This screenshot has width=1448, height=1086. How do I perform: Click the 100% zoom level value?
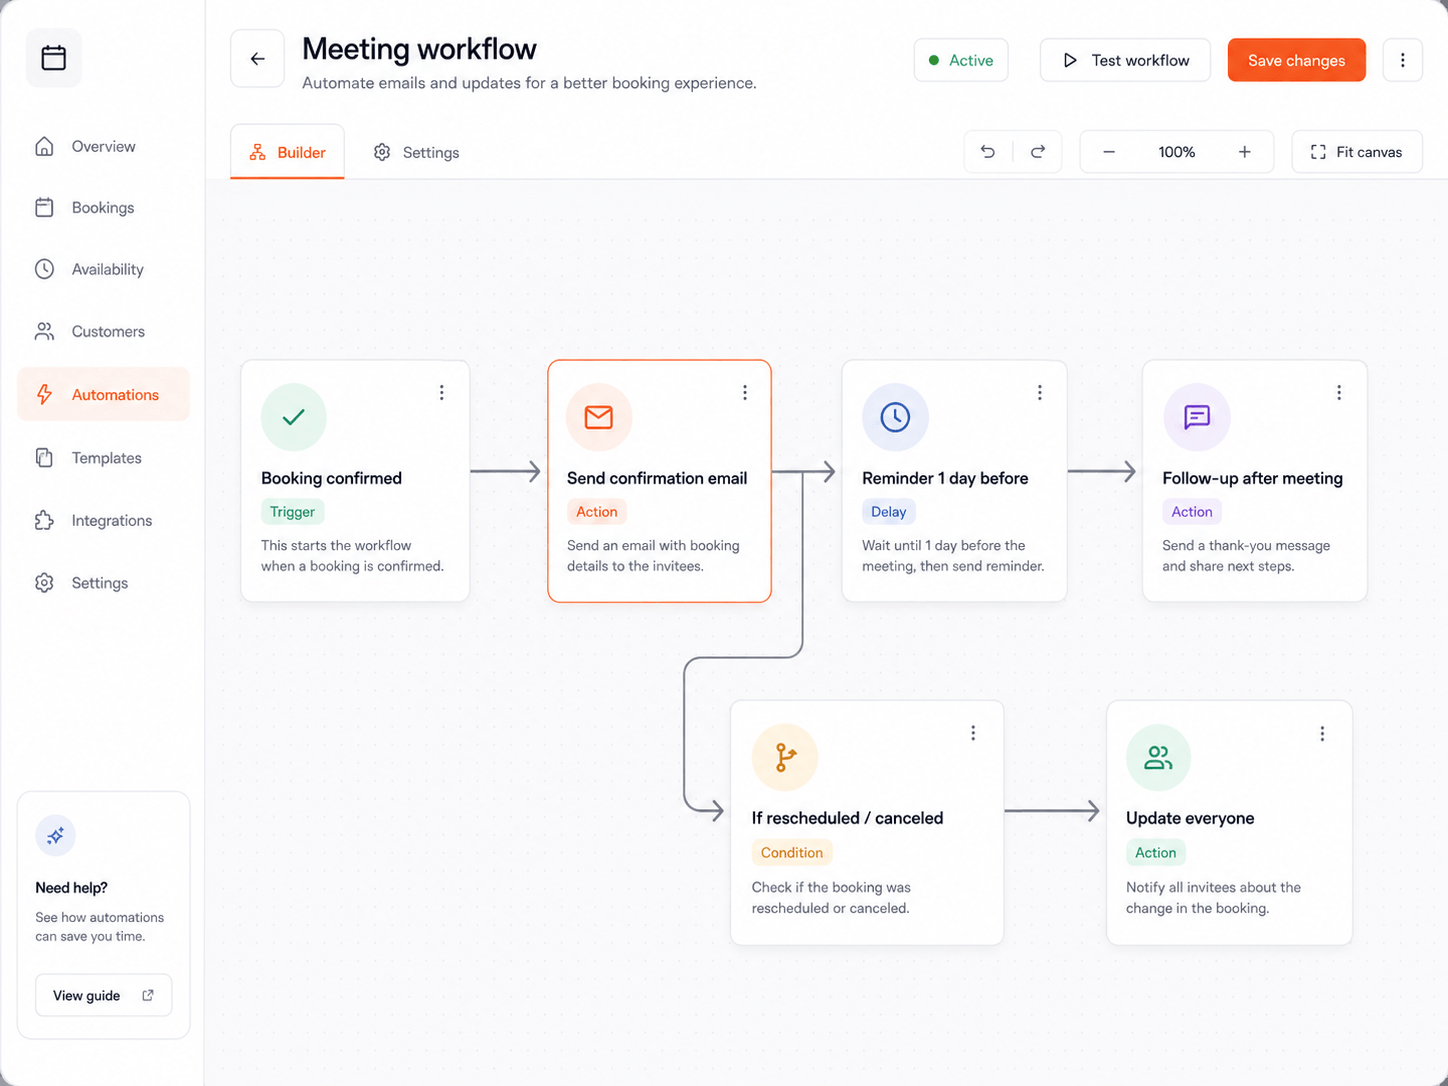pos(1176,152)
